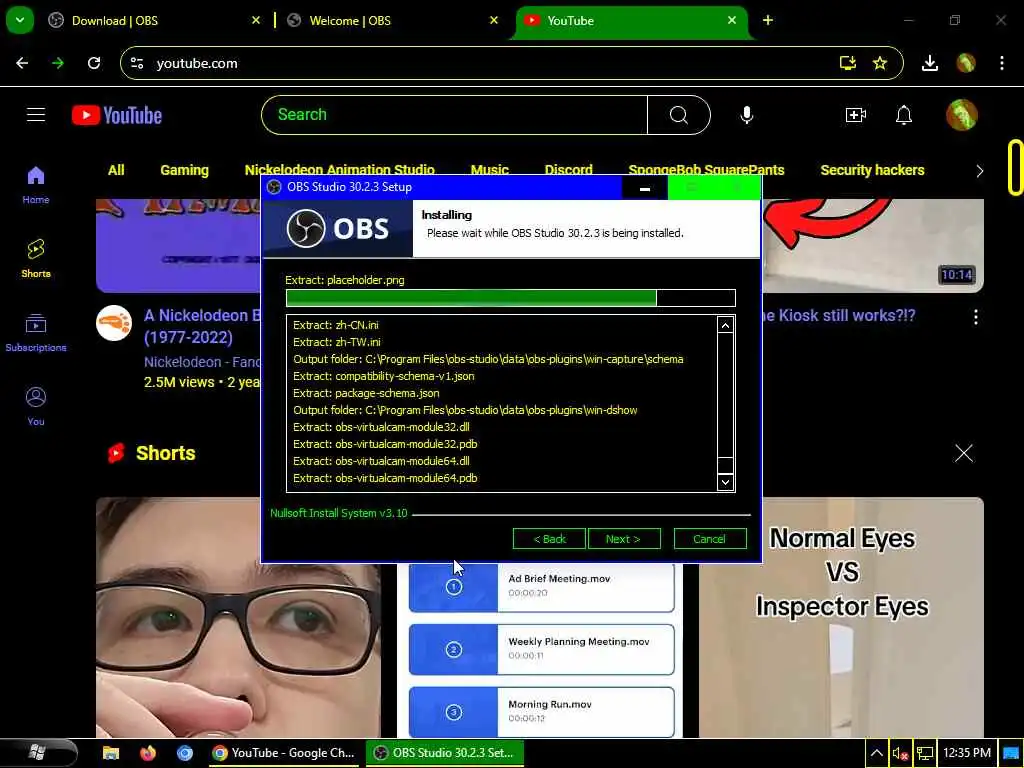Screen dimensions: 1024x768
Task: Switch to YouTube - Google Chrome taskbar button
Action: click(283, 753)
